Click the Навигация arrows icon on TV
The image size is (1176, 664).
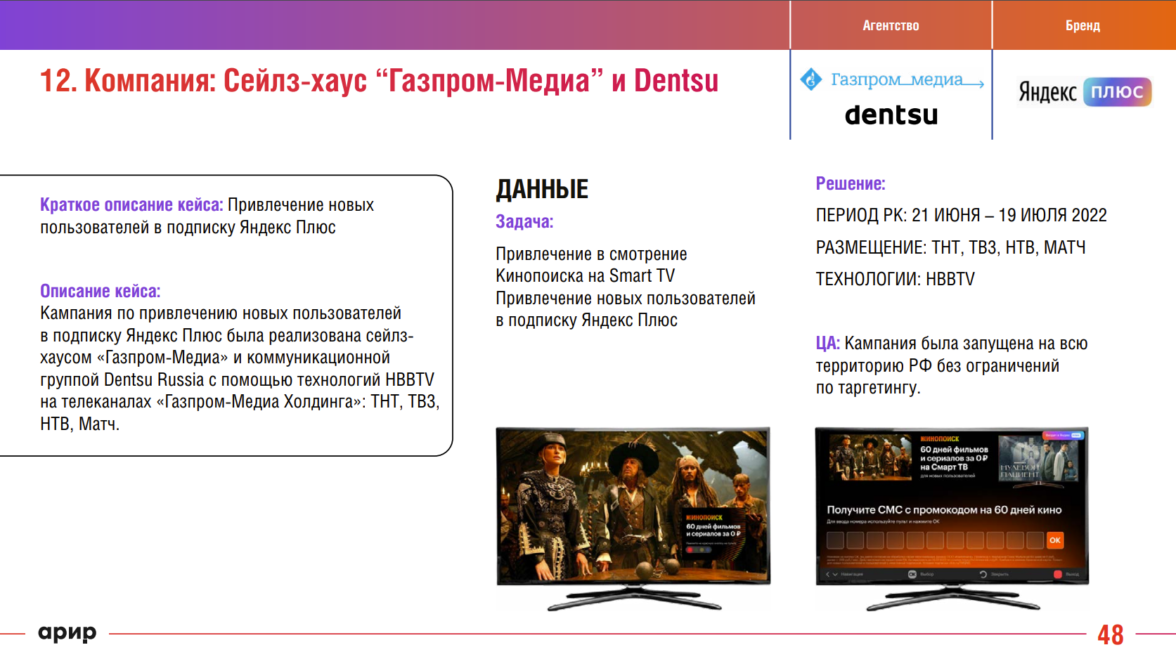coord(831,575)
